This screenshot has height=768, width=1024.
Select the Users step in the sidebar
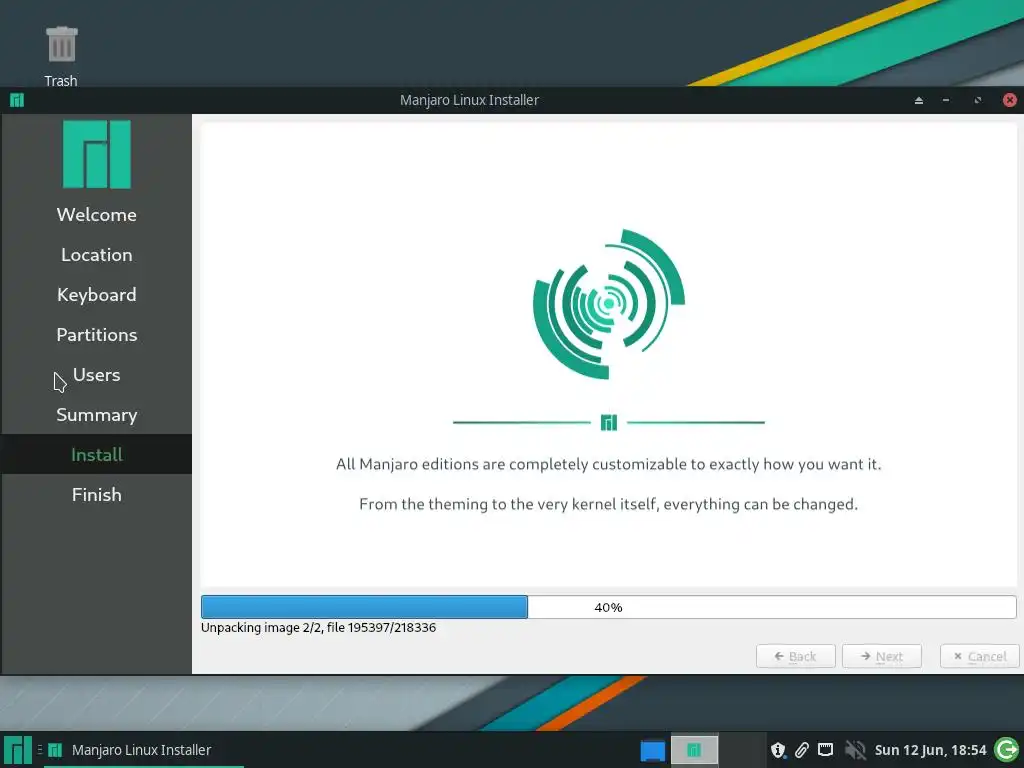tap(97, 375)
